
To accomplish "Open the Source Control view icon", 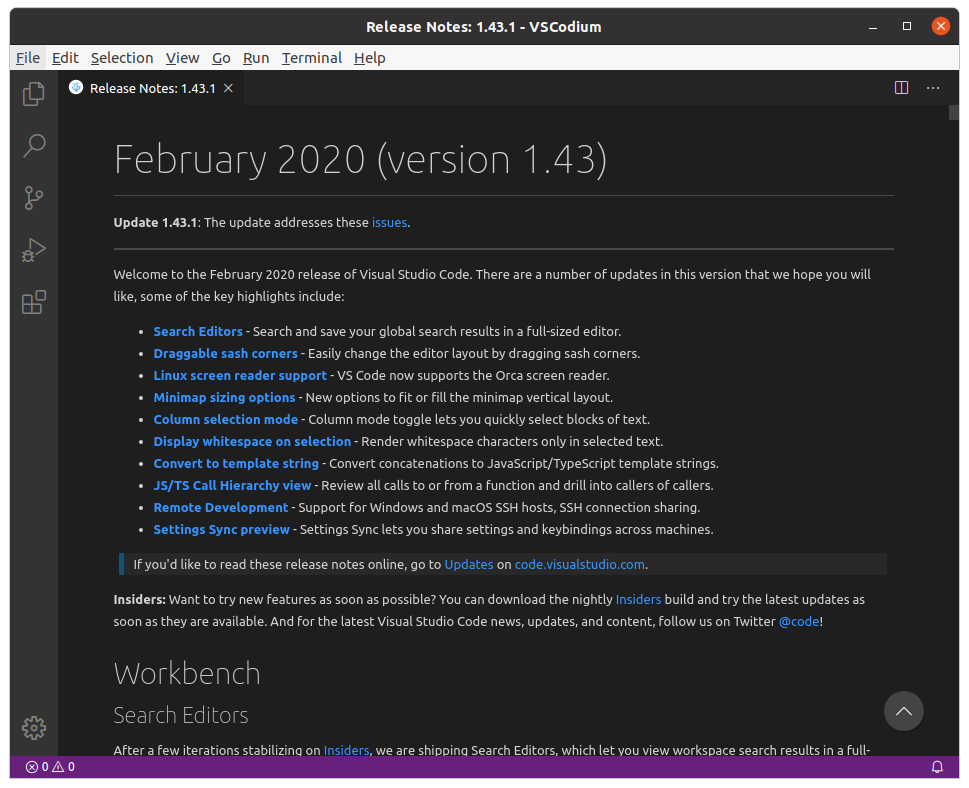I will click(34, 198).
